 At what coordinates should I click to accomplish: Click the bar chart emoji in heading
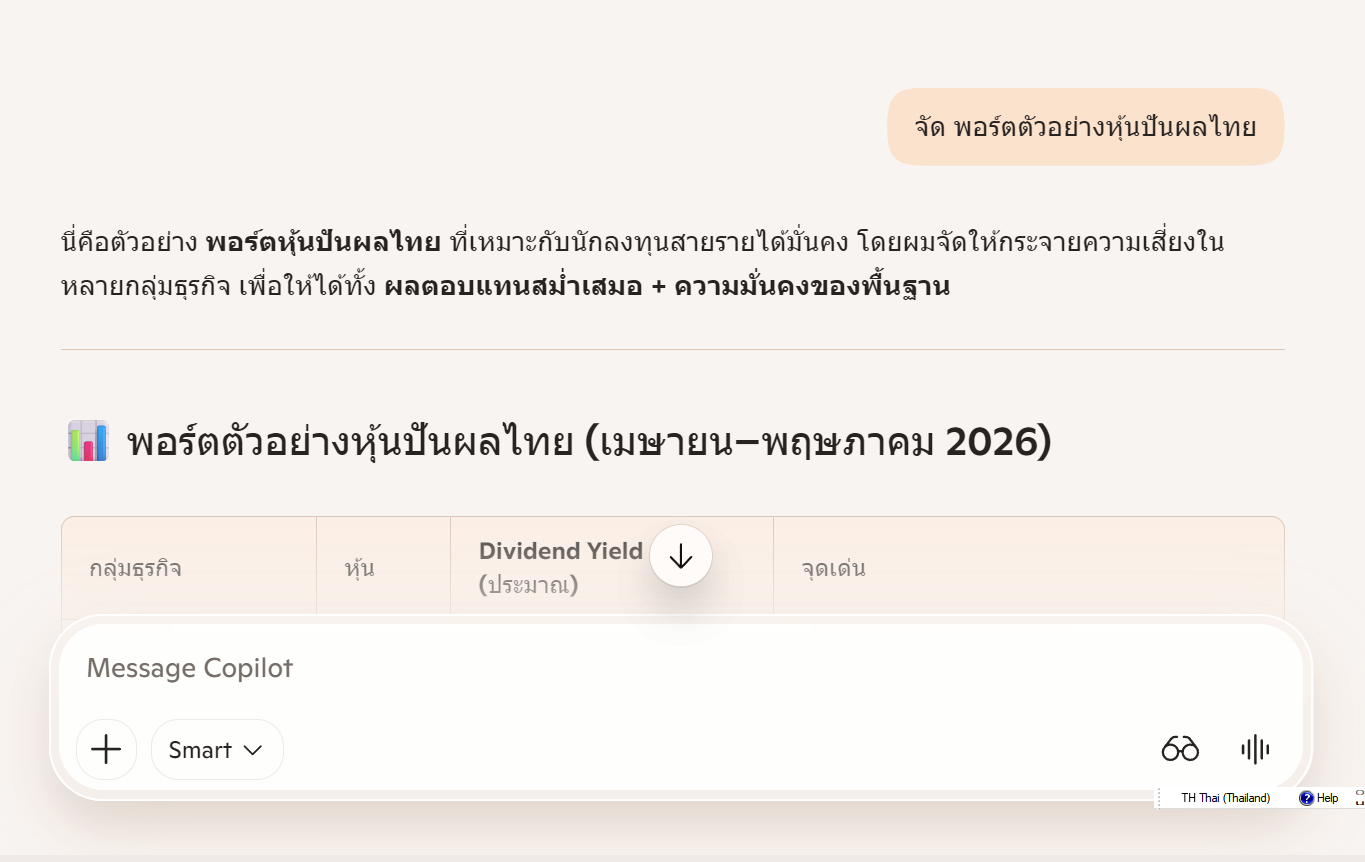point(88,441)
